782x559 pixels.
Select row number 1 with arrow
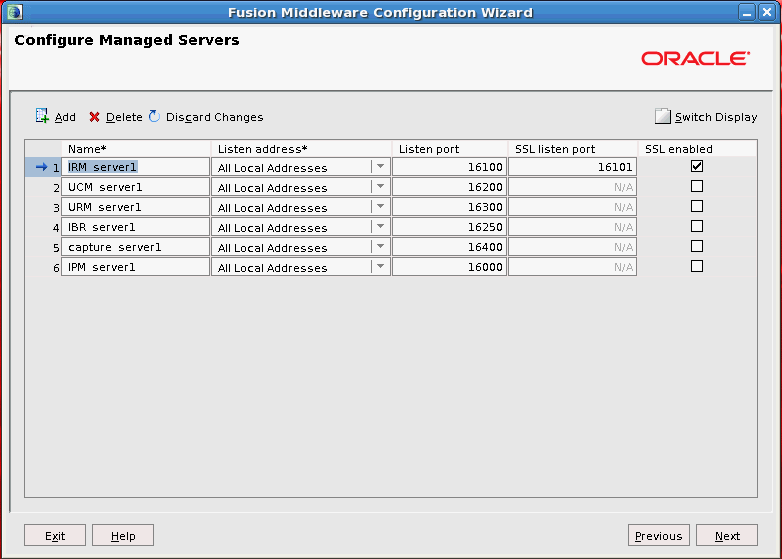(43, 167)
